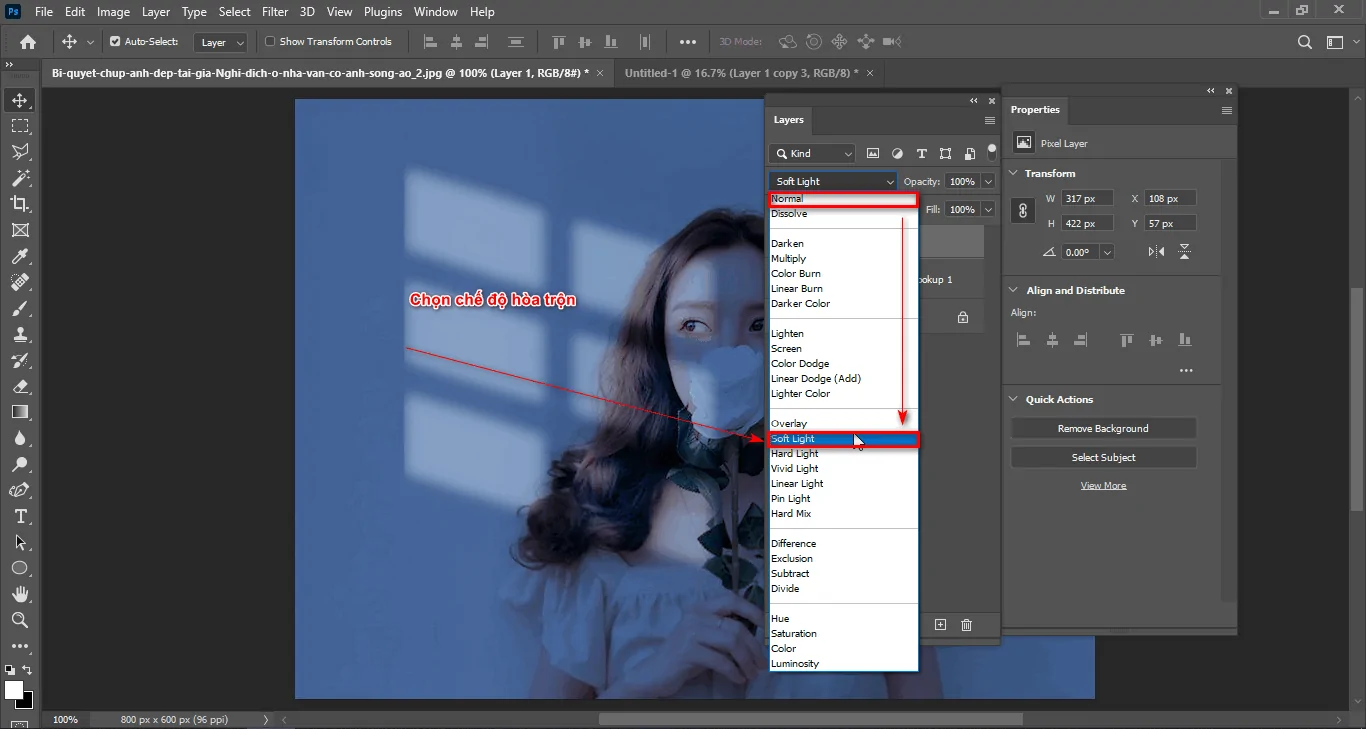Toggle the width-height link in Transform
The image size is (1366, 729).
[x=1021, y=210]
